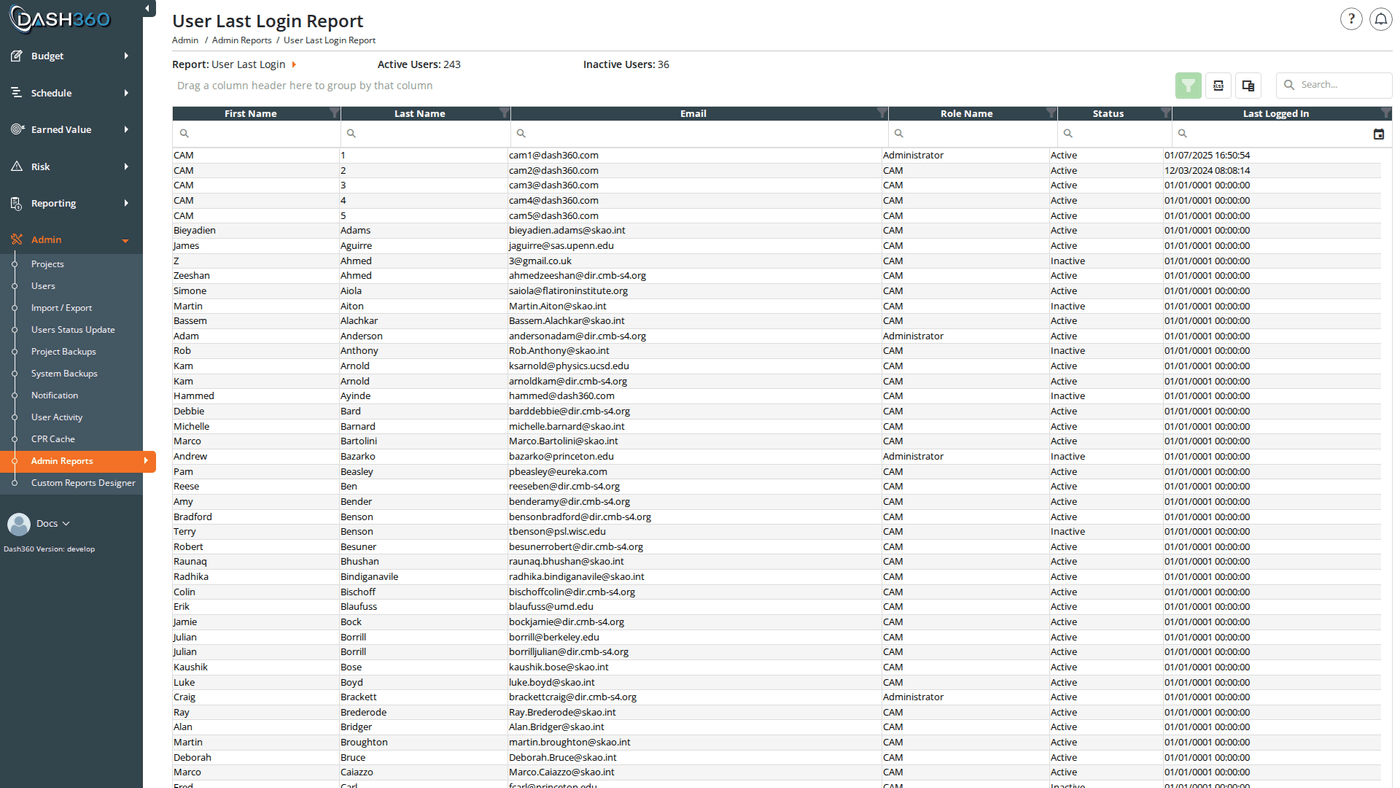Go to Admin Reports breadcrumb link
This screenshot has width=1400, height=788.
pos(242,40)
